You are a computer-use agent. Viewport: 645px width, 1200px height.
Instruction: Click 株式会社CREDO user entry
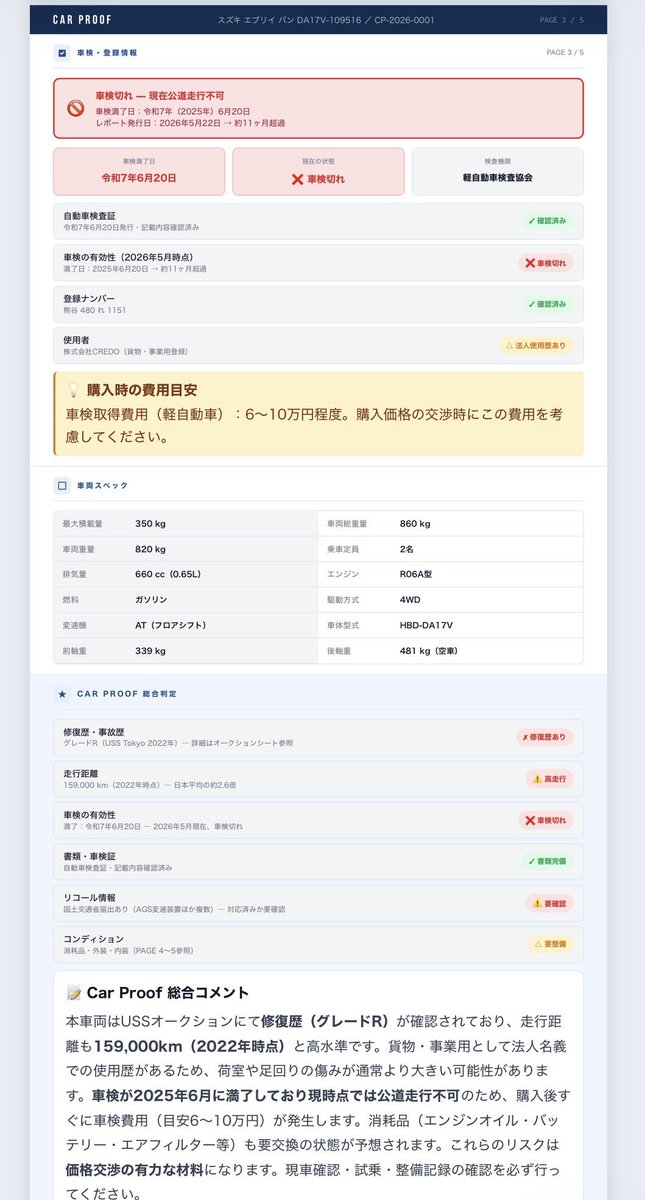point(125,351)
